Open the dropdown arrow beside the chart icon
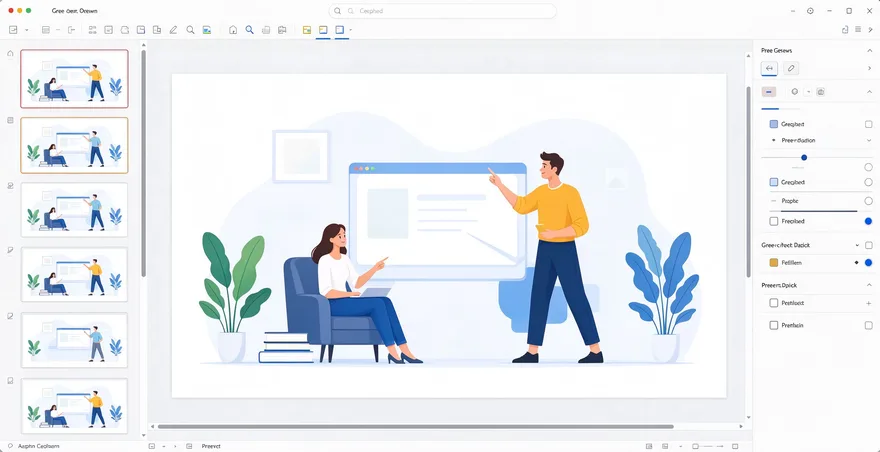Viewport: 880px width, 452px height. pos(26,30)
